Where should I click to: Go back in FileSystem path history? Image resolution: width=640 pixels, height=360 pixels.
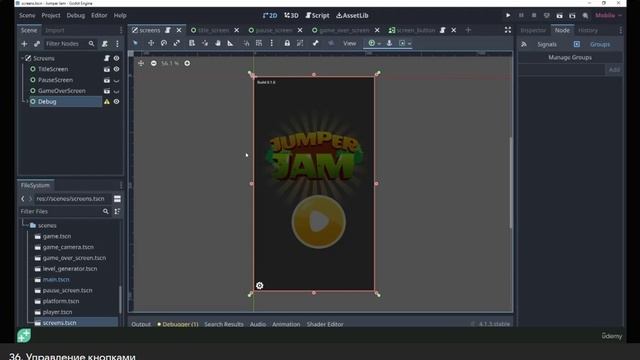(x=23, y=199)
